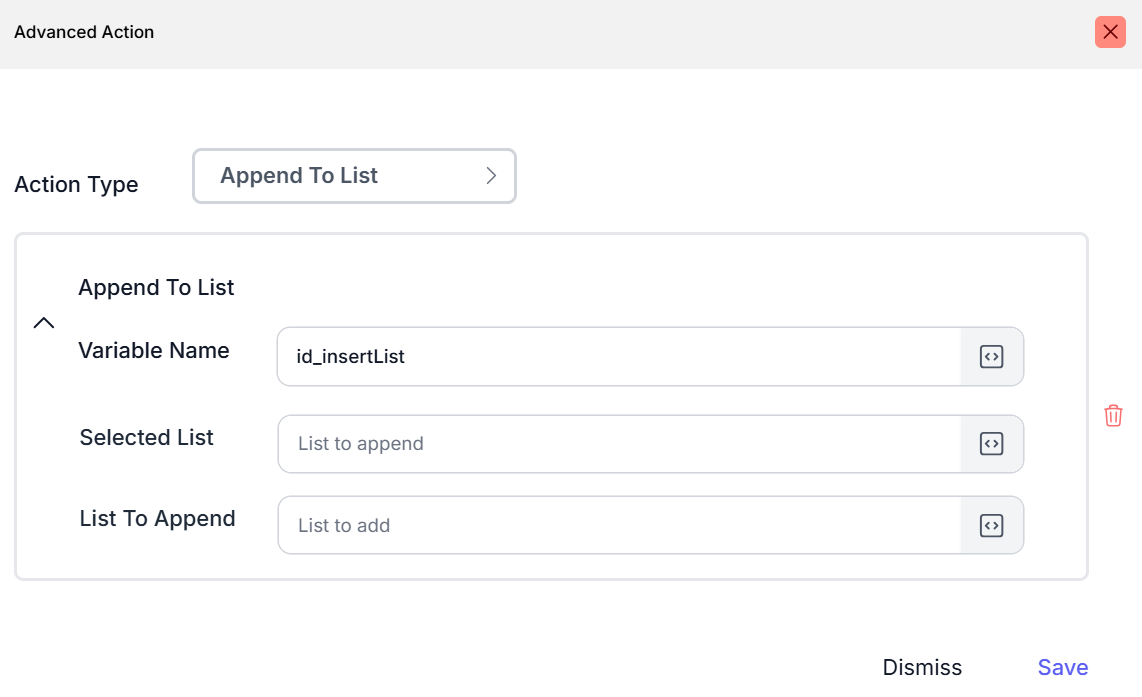
Task: Open code editor for Variable Name field
Action: pos(991,356)
